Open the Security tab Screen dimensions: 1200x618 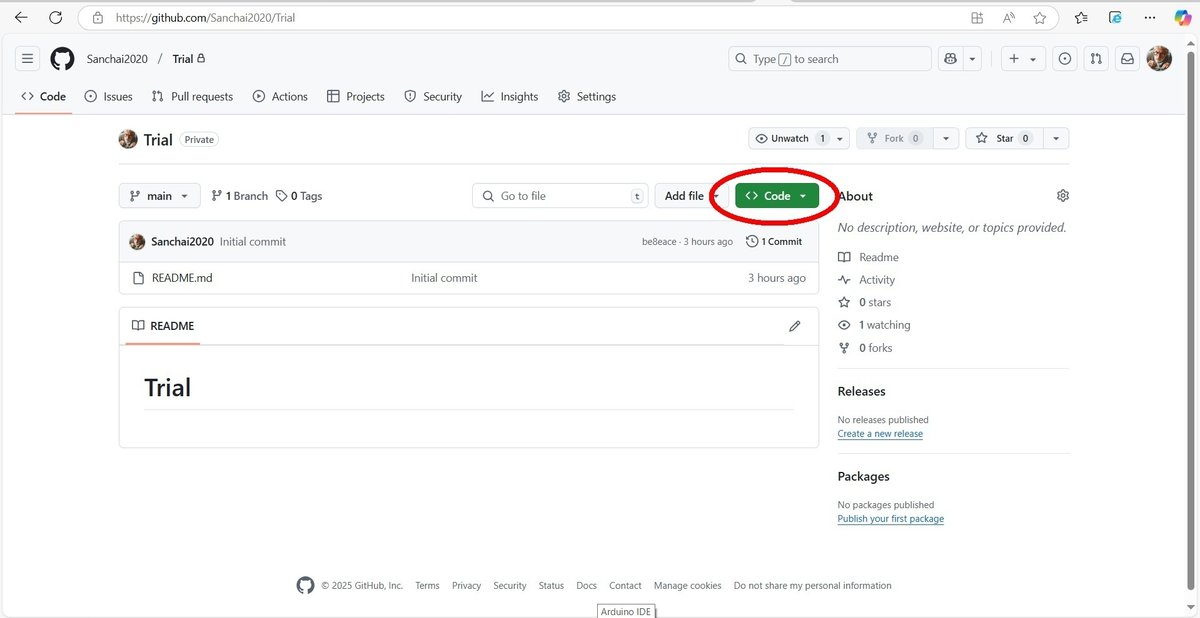[x=433, y=96]
